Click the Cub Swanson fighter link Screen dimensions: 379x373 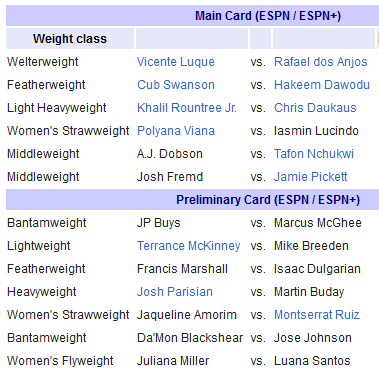point(176,85)
